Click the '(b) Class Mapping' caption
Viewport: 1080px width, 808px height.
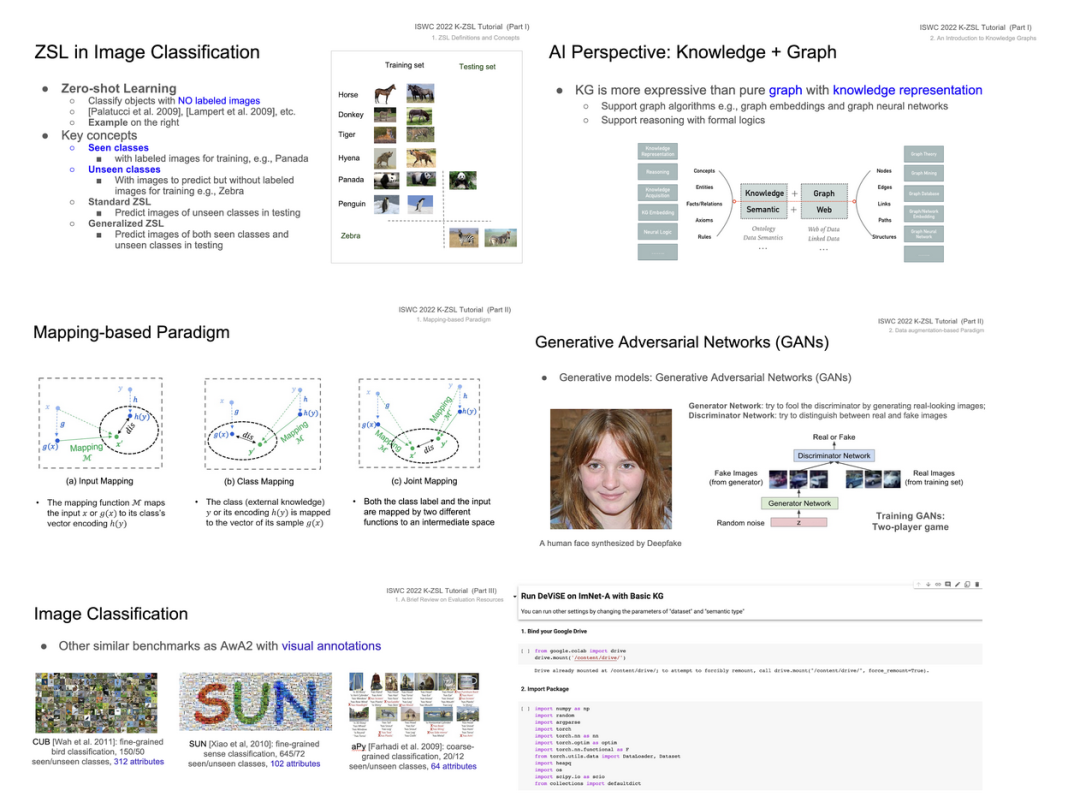point(259,481)
